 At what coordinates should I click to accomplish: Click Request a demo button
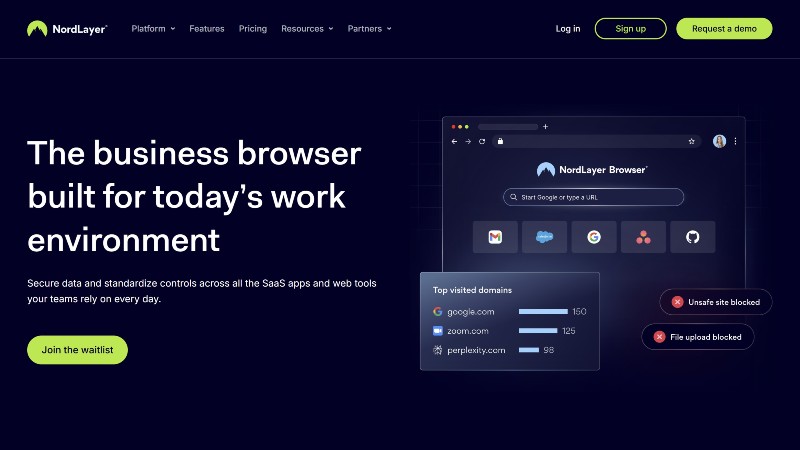click(x=724, y=29)
